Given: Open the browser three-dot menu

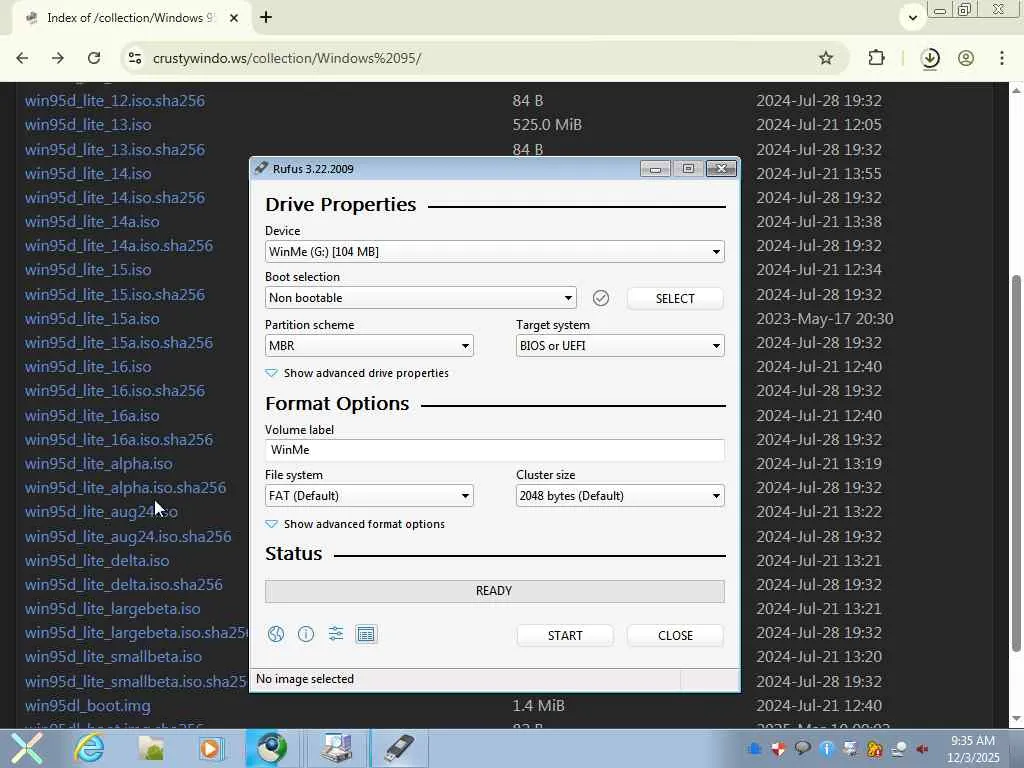Looking at the screenshot, I should tap(1002, 58).
